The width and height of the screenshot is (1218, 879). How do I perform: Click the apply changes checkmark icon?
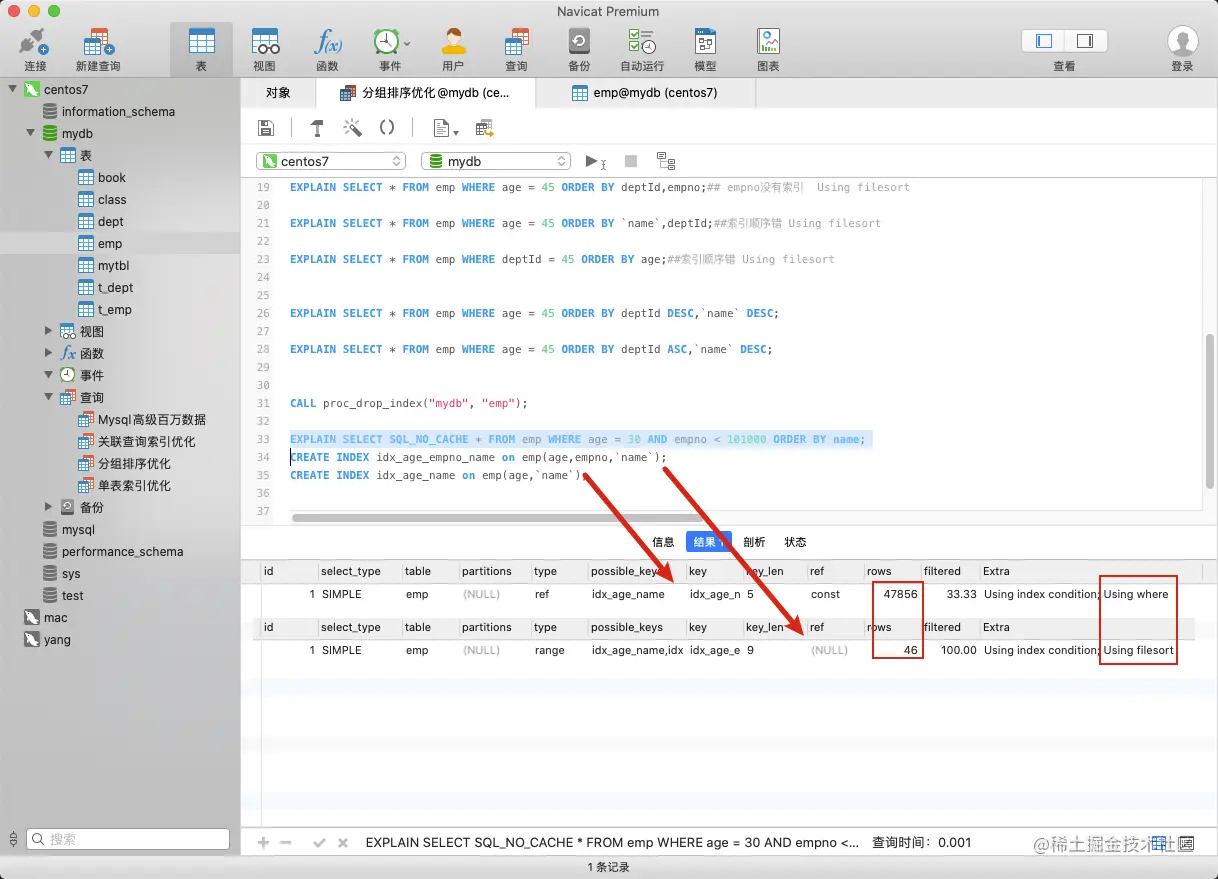(319, 843)
